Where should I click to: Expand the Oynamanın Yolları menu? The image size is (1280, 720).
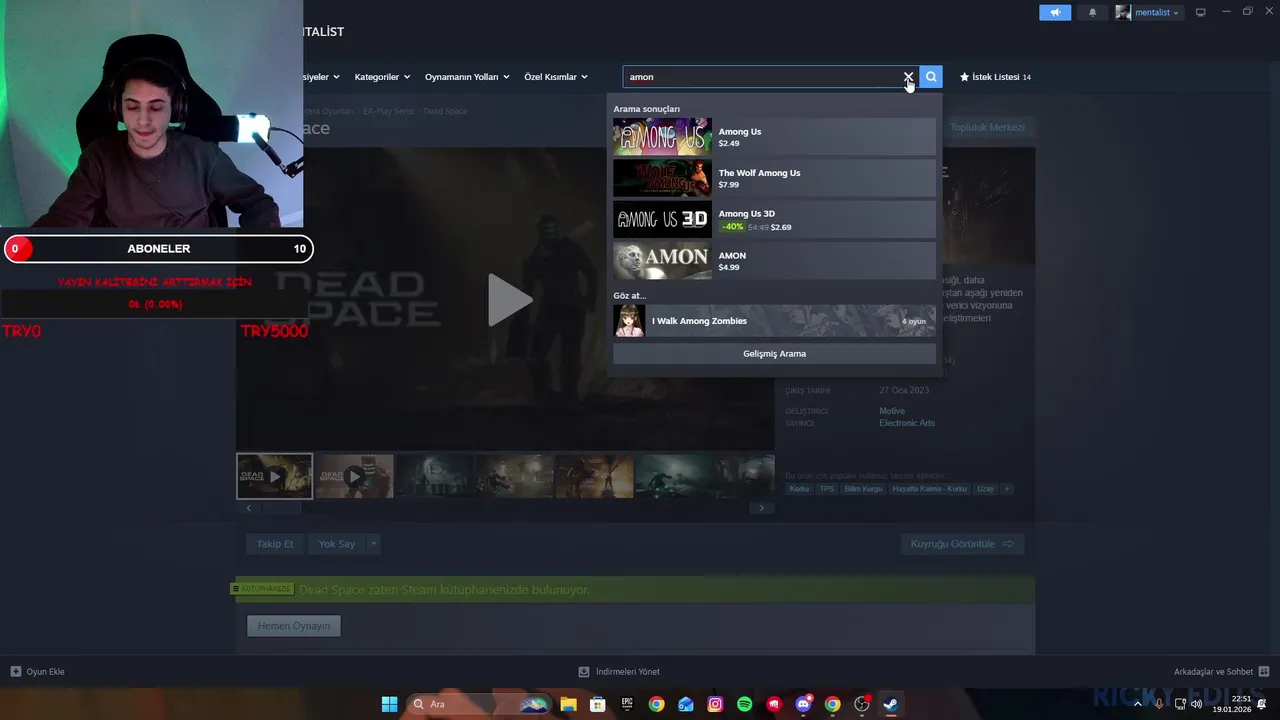click(x=467, y=77)
